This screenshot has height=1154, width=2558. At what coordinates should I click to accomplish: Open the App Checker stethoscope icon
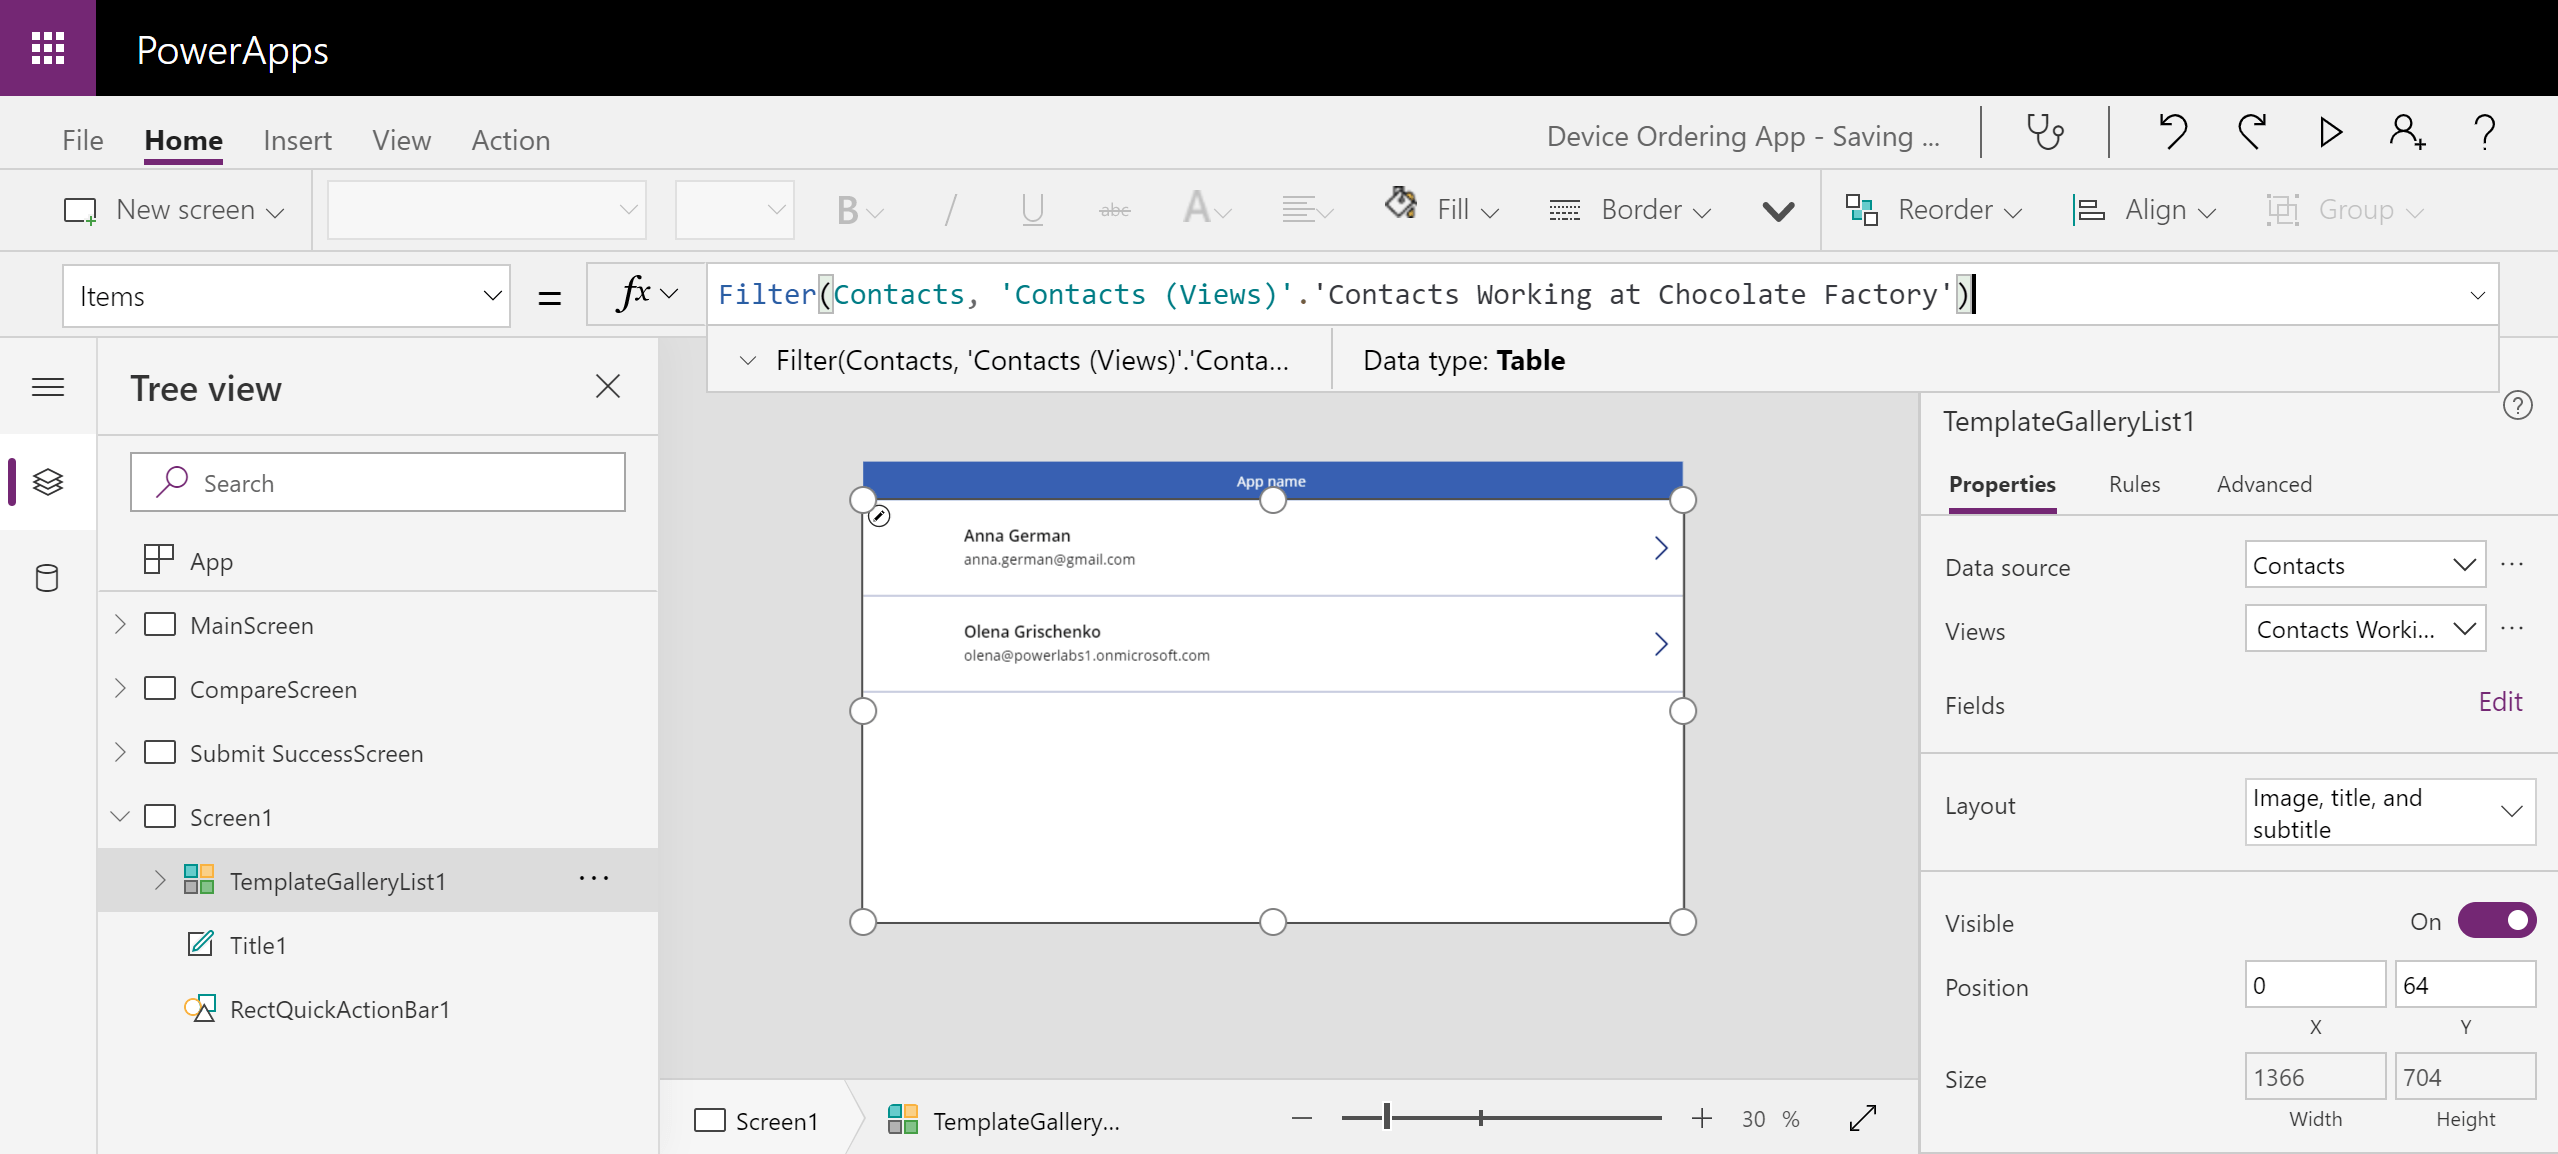point(2044,132)
